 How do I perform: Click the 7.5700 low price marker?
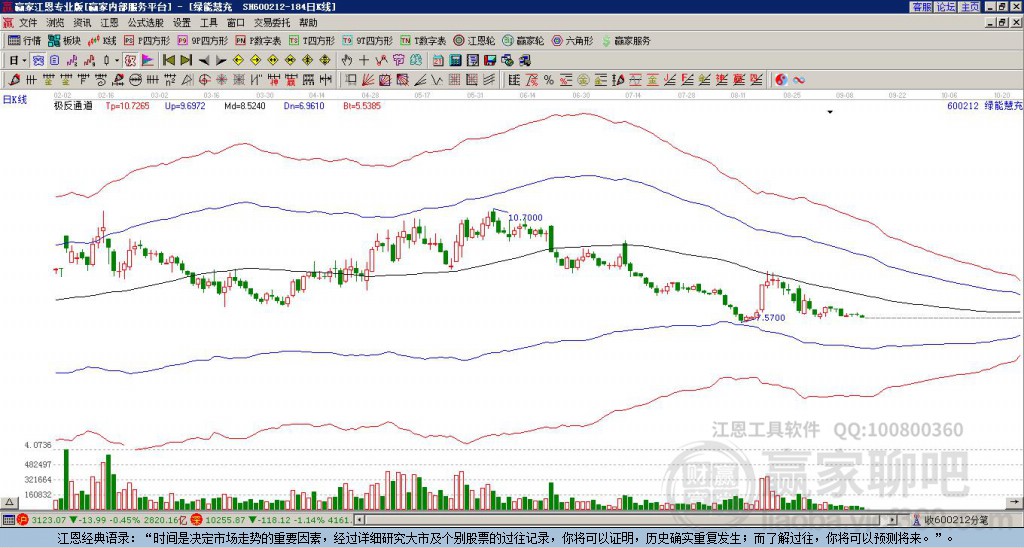pos(769,317)
